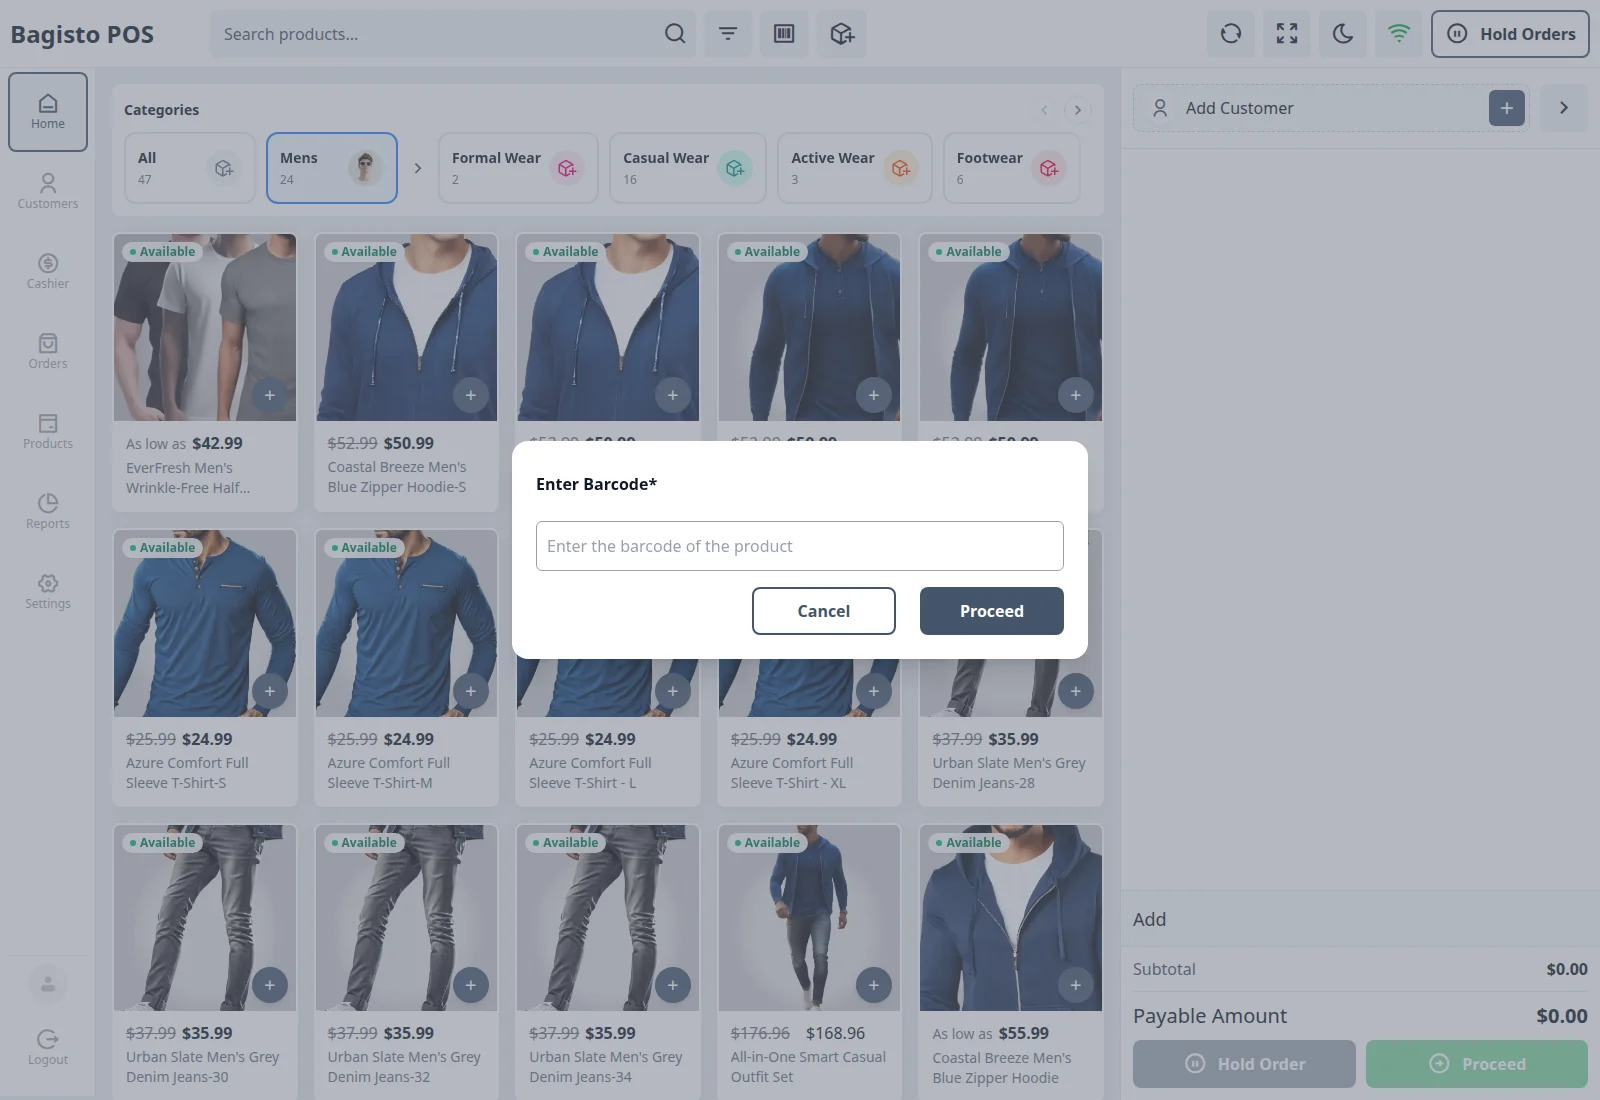The height and width of the screenshot is (1100, 1600).
Task: Toggle fullscreen mode icon
Action: pyautogui.click(x=1287, y=34)
